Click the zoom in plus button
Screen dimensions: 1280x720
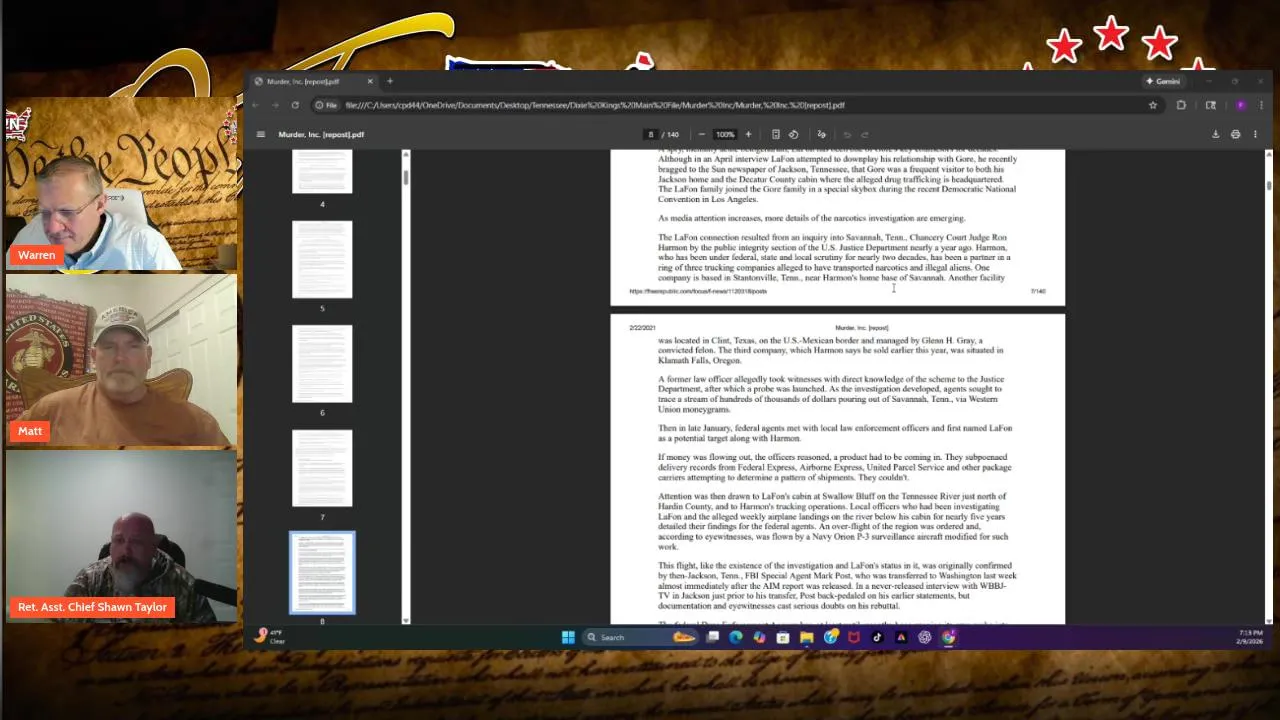pyautogui.click(x=748, y=134)
